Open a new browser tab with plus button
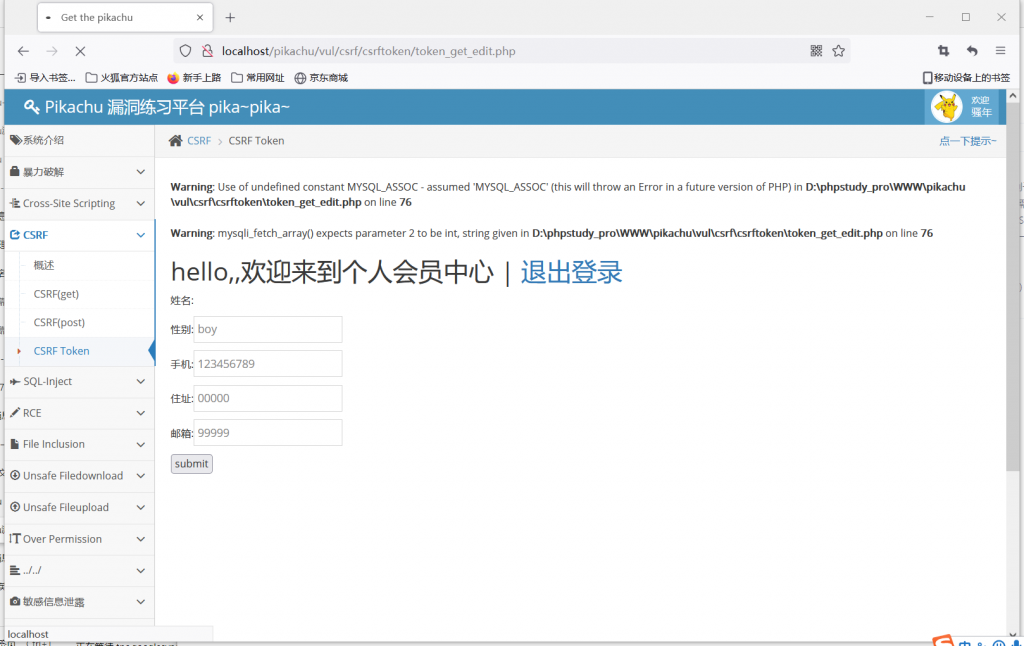1024x646 pixels. click(x=230, y=18)
